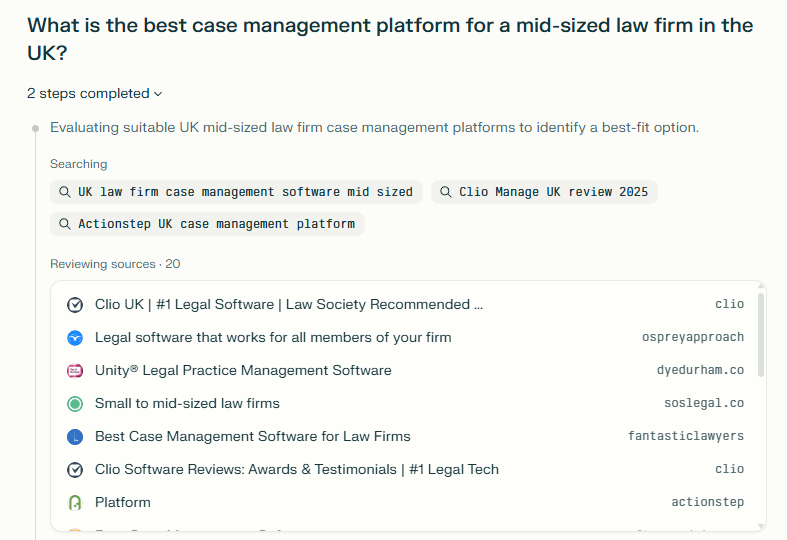The height and width of the screenshot is (540, 787).
Task: Click Clio favicon beside 'Clio UK | #1 Legal Software'
Action: click(x=75, y=305)
